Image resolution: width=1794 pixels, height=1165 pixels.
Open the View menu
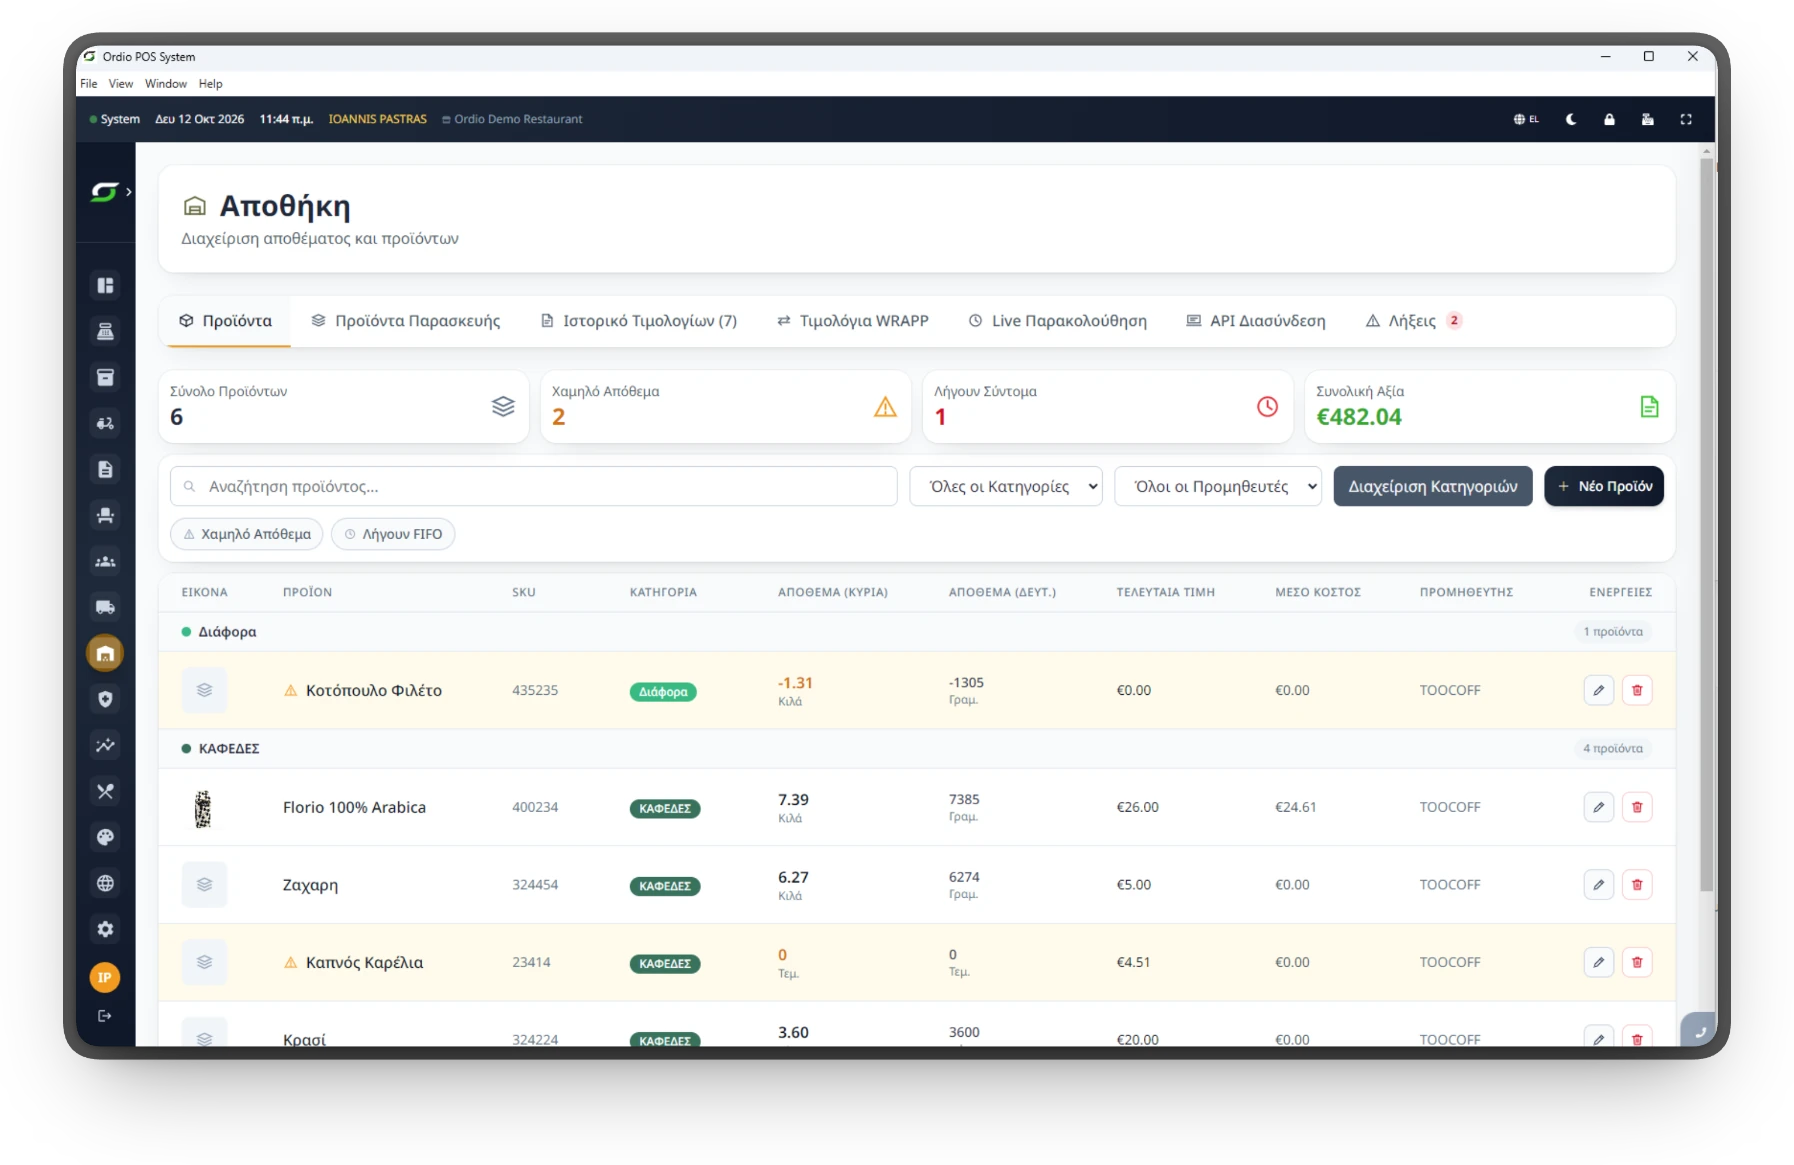coord(121,84)
